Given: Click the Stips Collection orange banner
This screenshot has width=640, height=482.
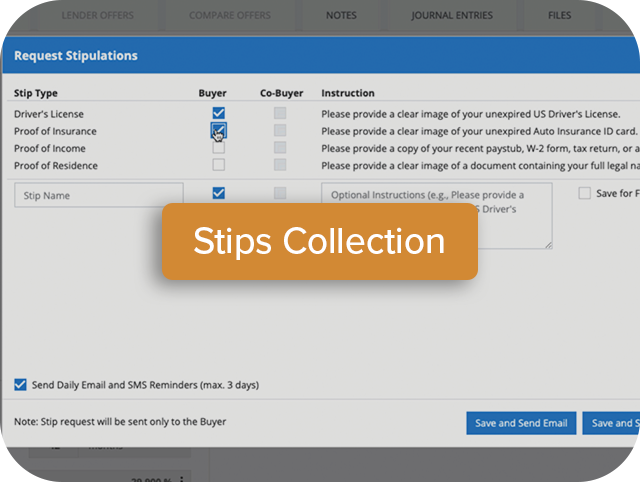Looking at the screenshot, I should [x=319, y=241].
